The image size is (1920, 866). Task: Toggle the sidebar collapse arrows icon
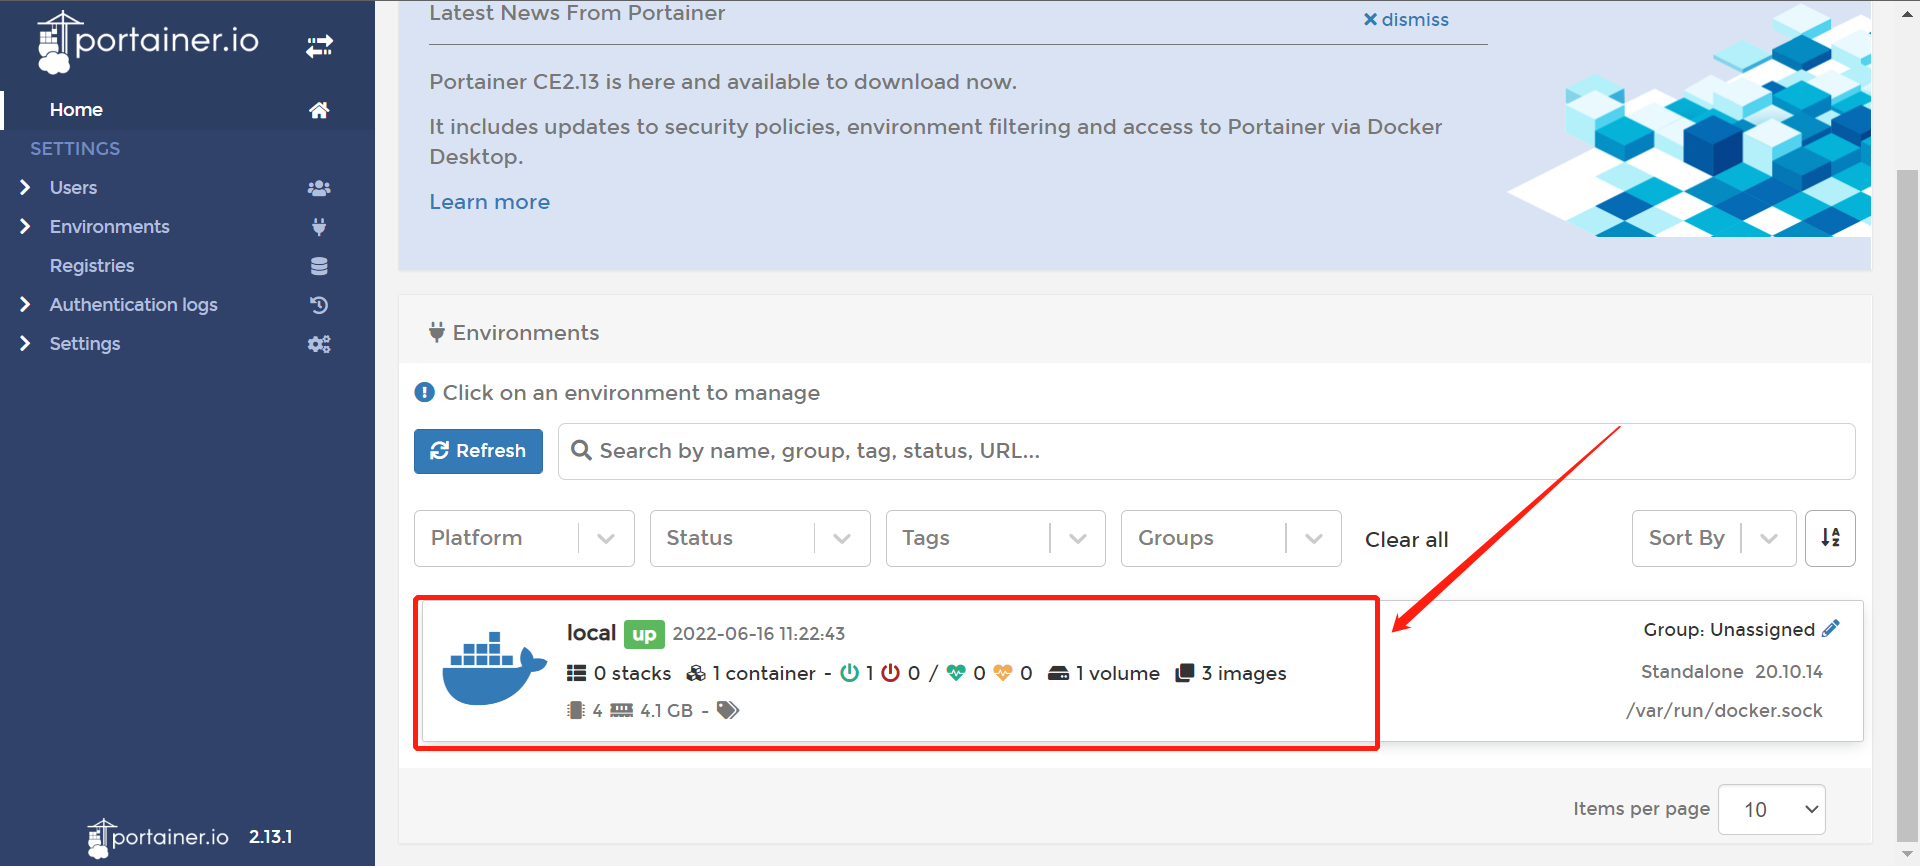click(319, 46)
